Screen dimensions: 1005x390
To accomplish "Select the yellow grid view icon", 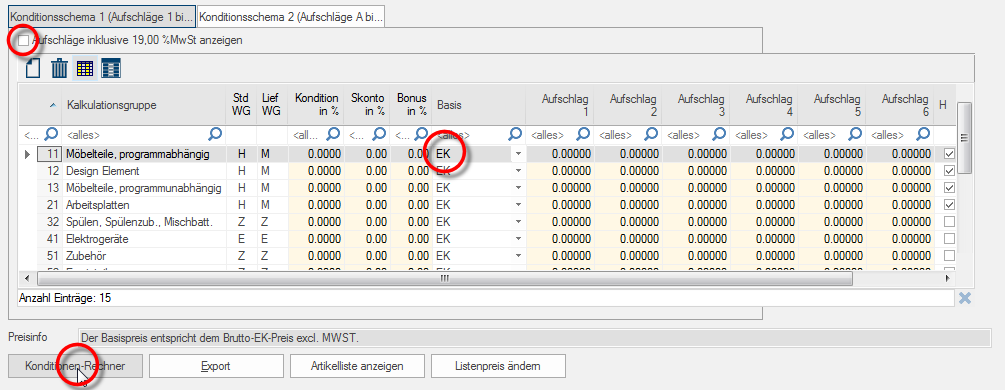I will pos(85,68).
